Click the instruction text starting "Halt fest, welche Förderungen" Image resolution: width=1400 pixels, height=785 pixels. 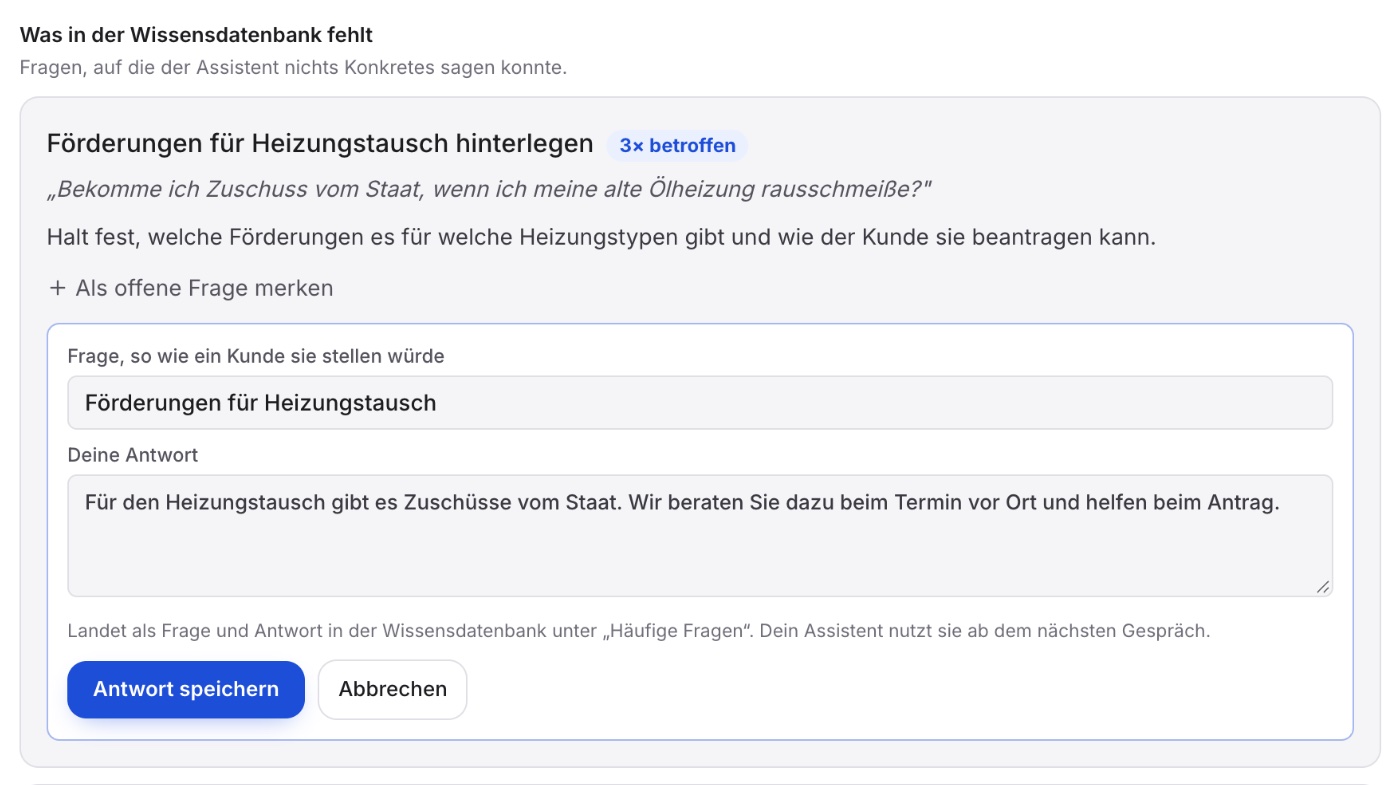[601, 239]
